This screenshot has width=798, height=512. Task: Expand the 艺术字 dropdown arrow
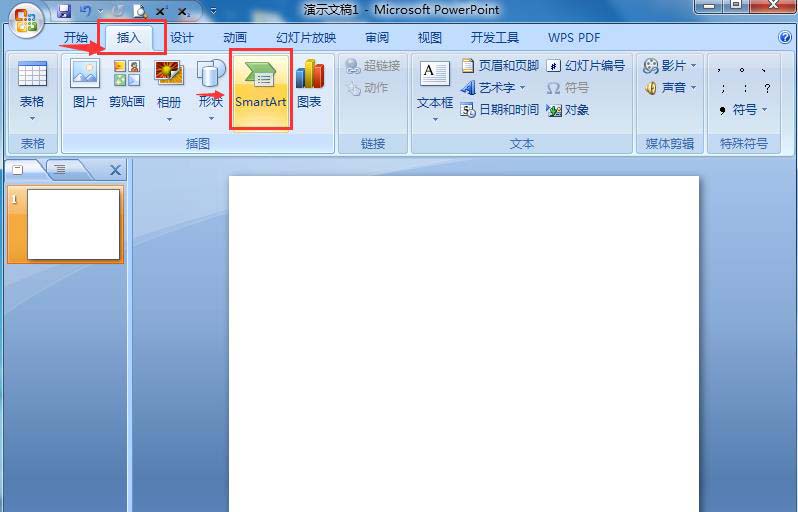pos(522,88)
